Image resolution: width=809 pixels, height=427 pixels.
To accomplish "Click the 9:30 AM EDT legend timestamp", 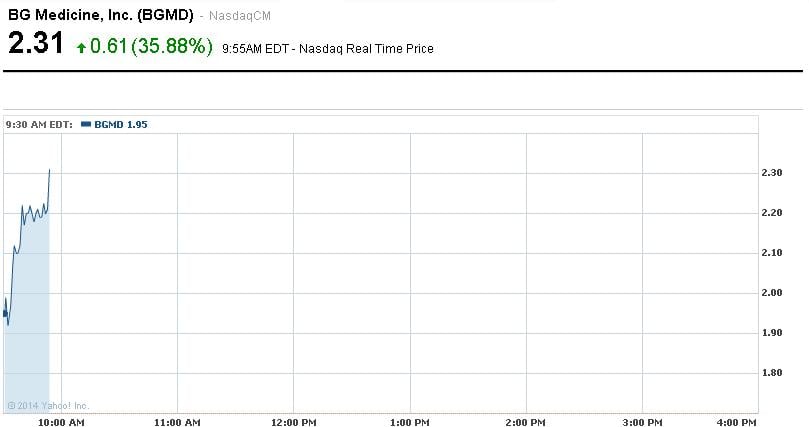I will pos(38,124).
